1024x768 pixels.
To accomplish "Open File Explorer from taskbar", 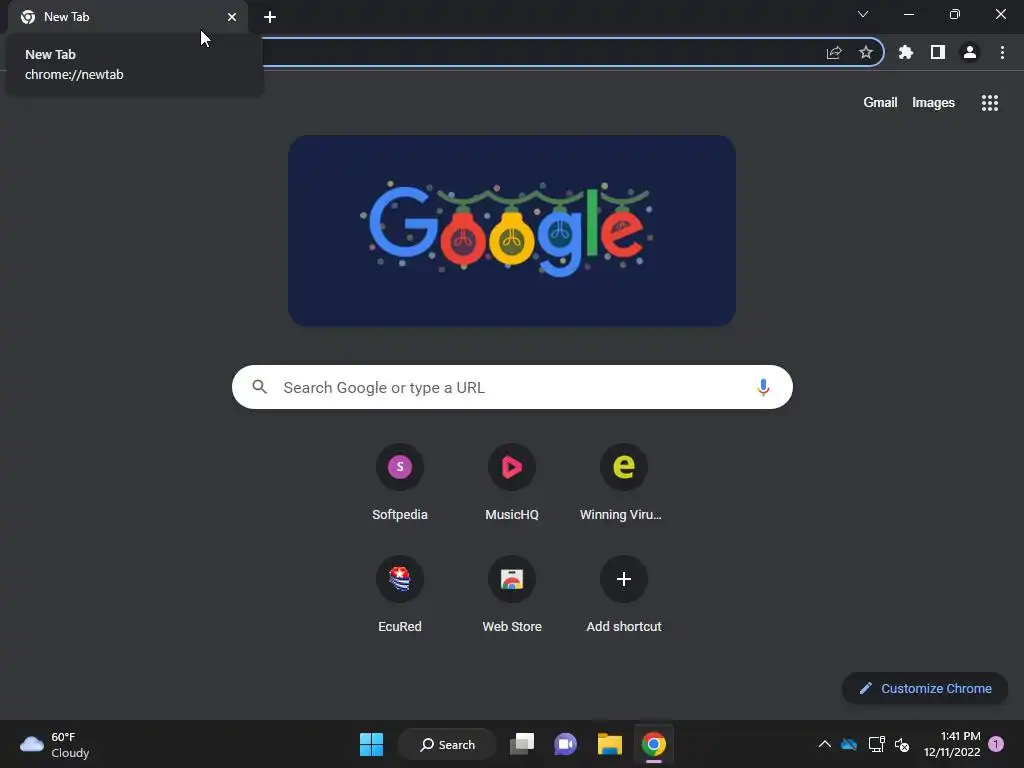I will pyautogui.click(x=609, y=744).
